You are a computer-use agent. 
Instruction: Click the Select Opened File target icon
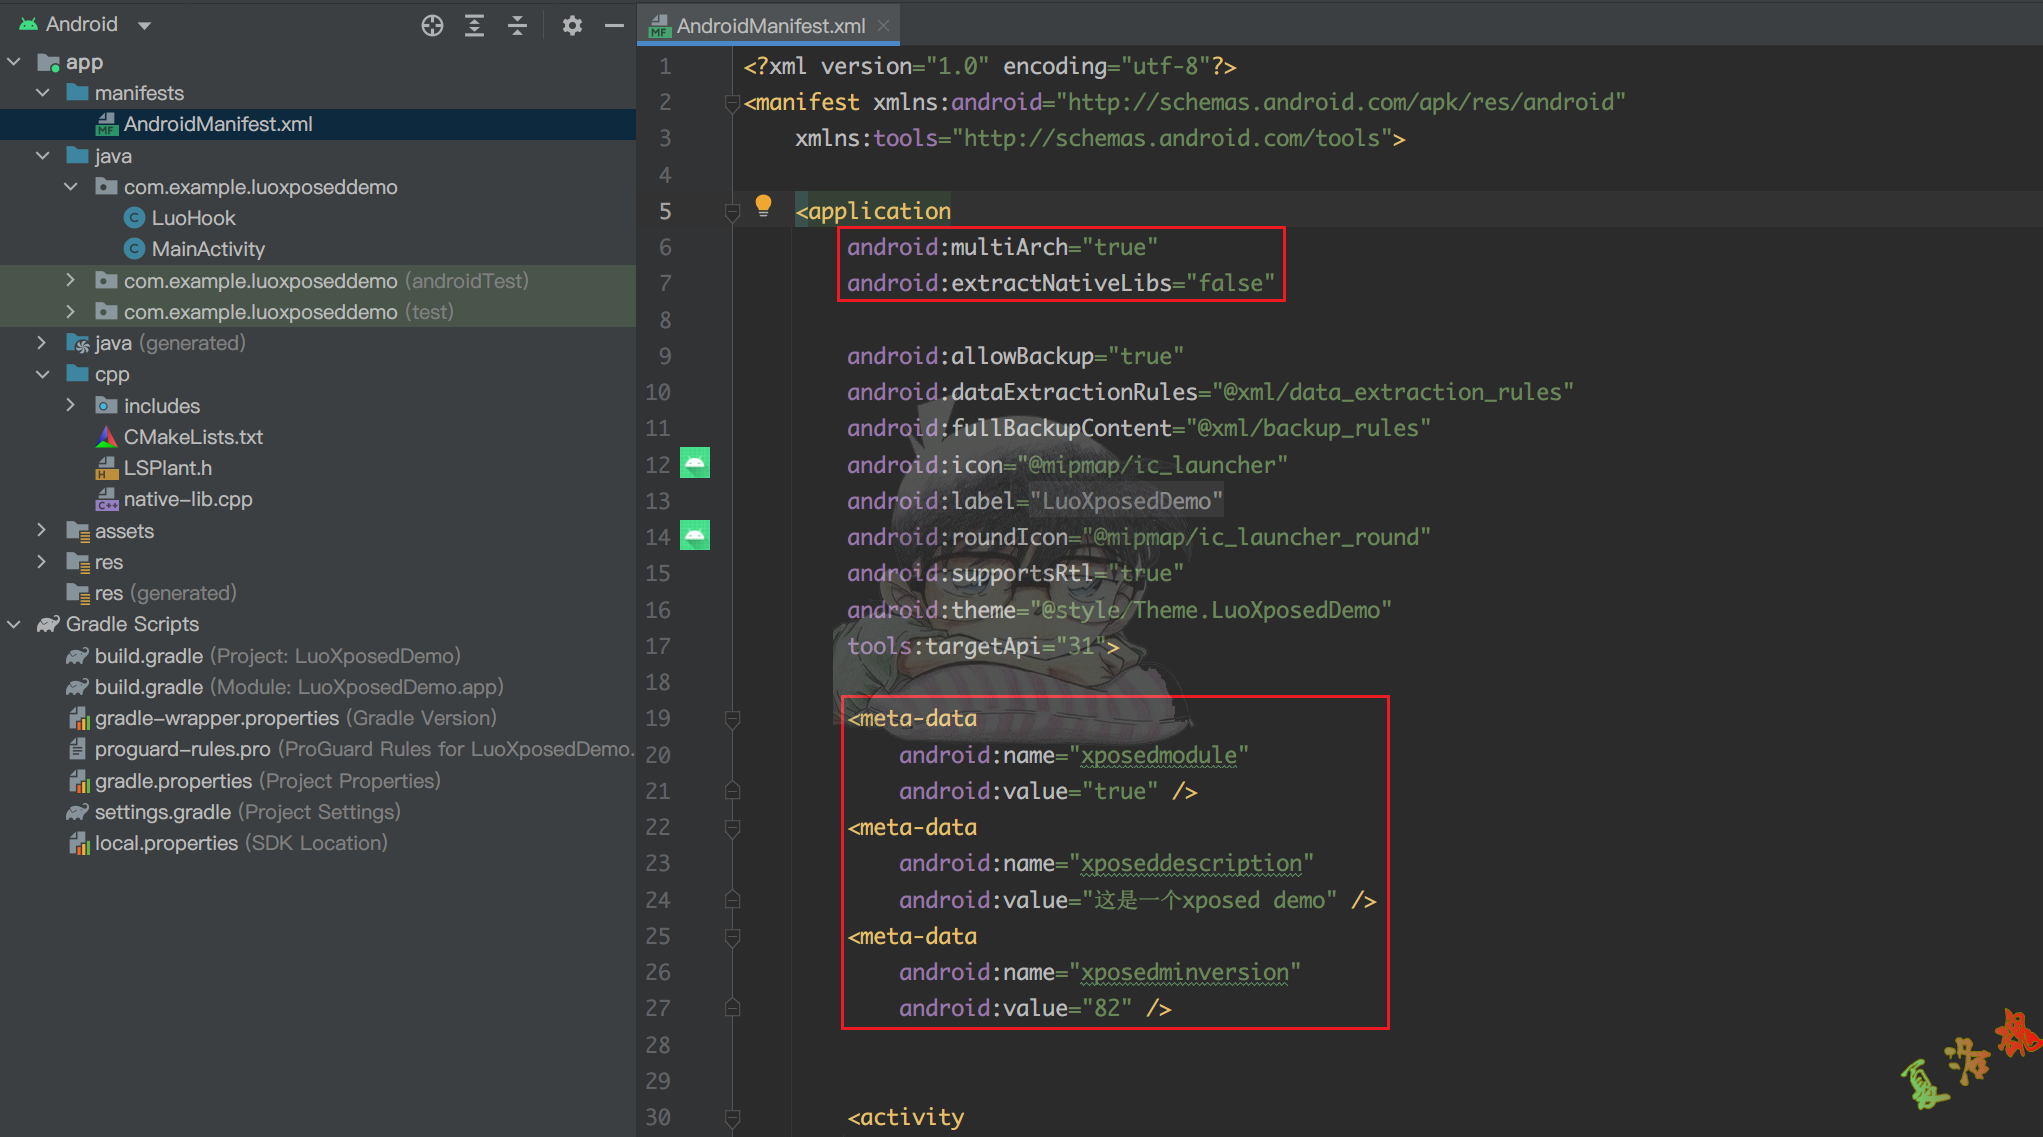pos(432,25)
